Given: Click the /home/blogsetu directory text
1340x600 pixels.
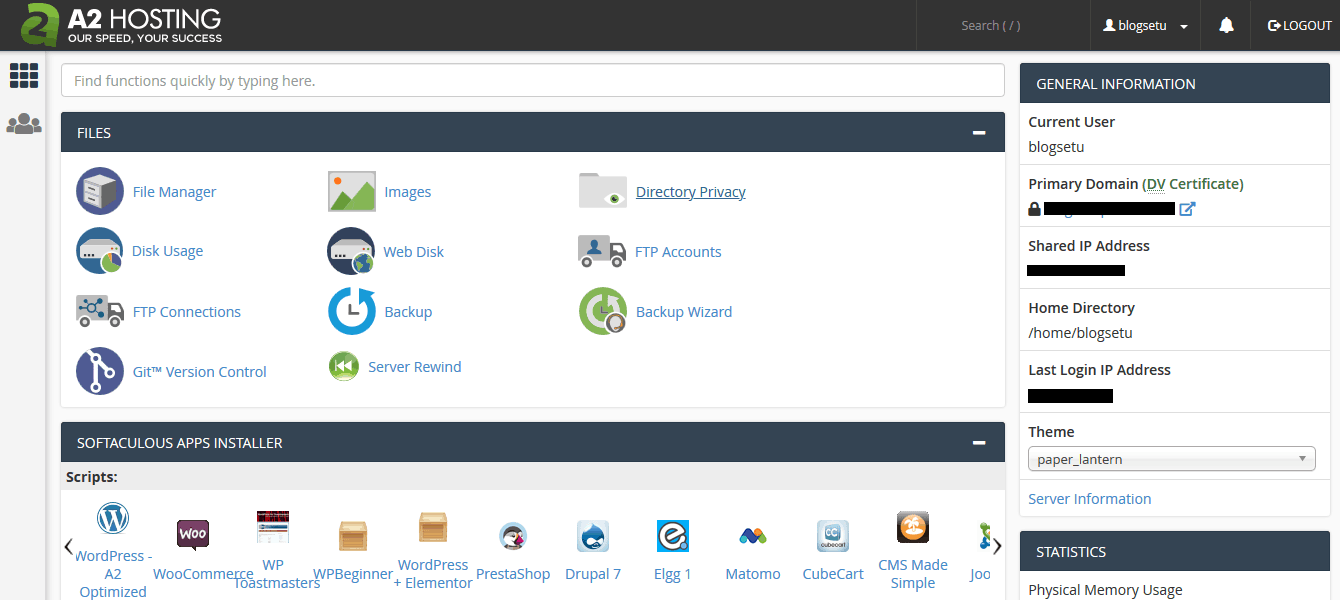Looking at the screenshot, I should pos(1080,333).
